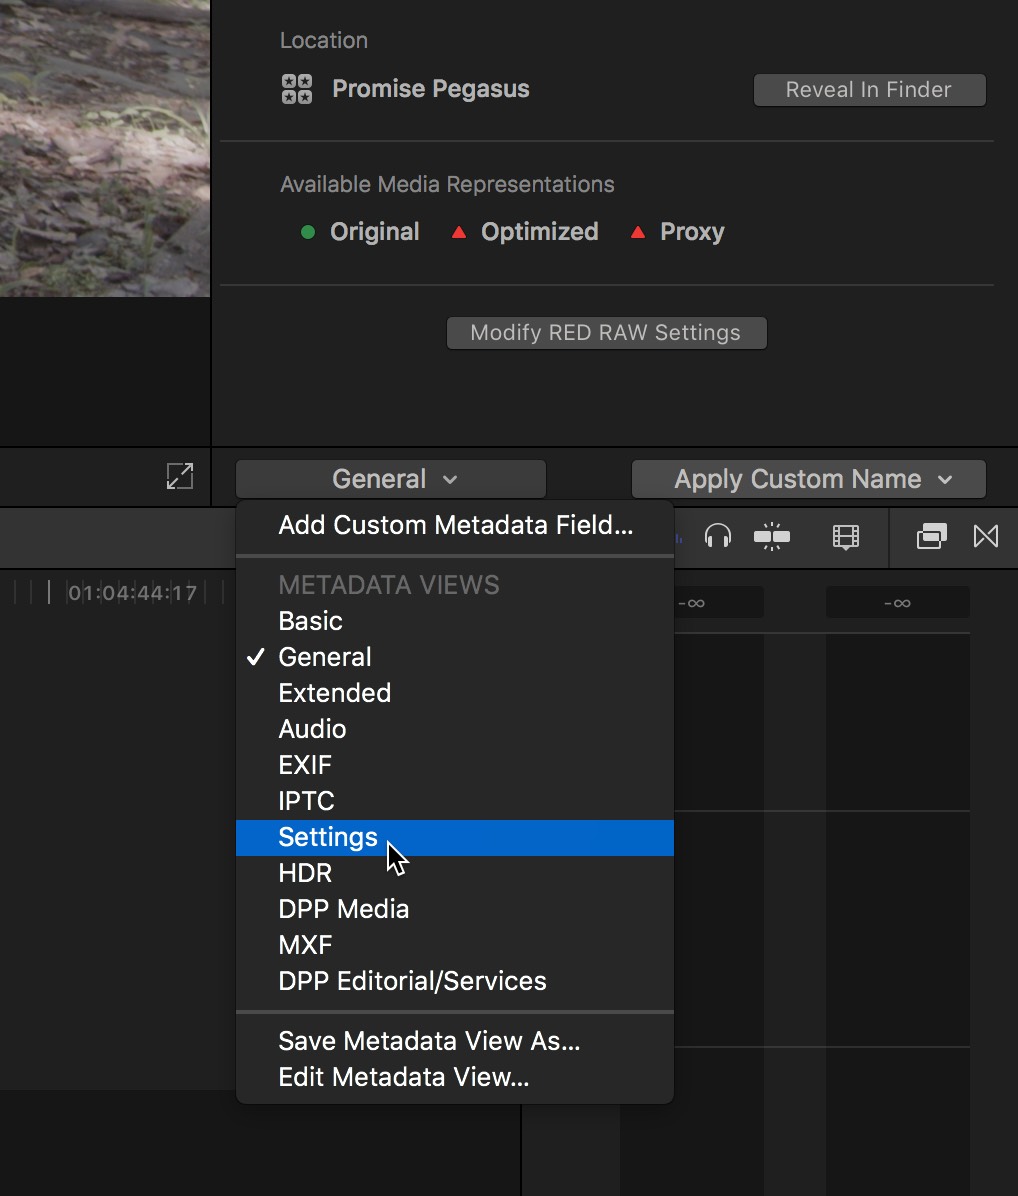Open the General metadata view dropdown
Viewport: 1018px width, 1196px height.
click(x=391, y=479)
